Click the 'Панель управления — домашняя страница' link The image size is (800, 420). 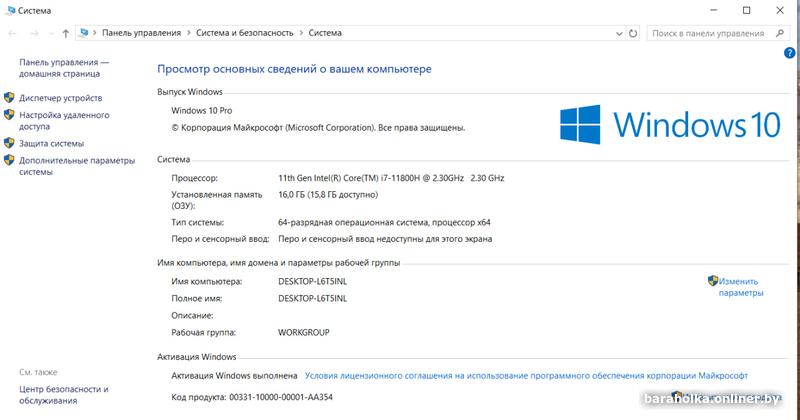(x=63, y=67)
